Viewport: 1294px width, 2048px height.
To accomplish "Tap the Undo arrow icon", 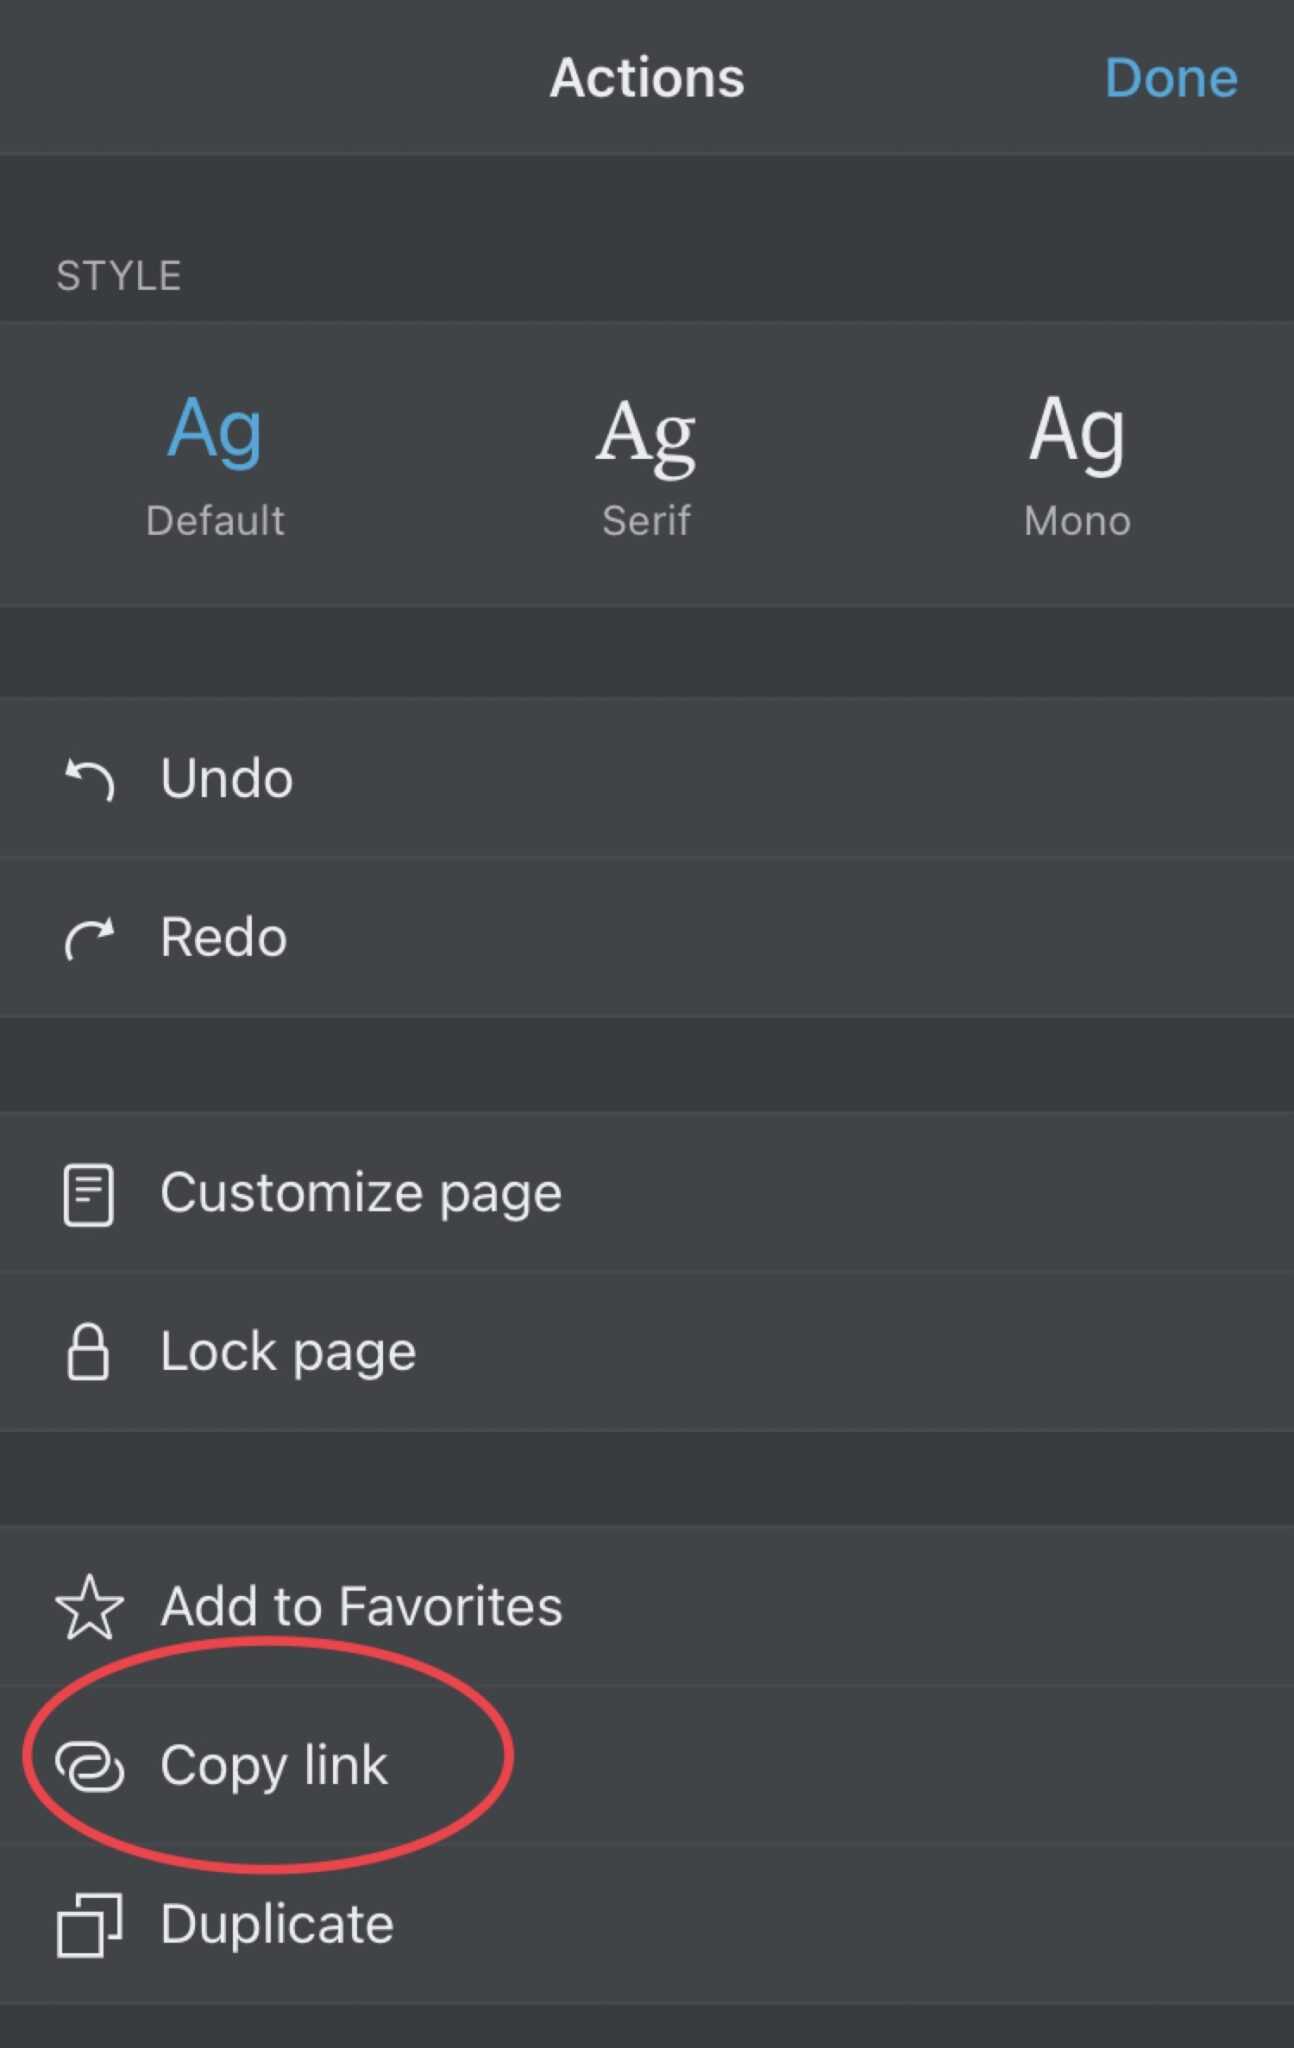I will pos(89,779).
